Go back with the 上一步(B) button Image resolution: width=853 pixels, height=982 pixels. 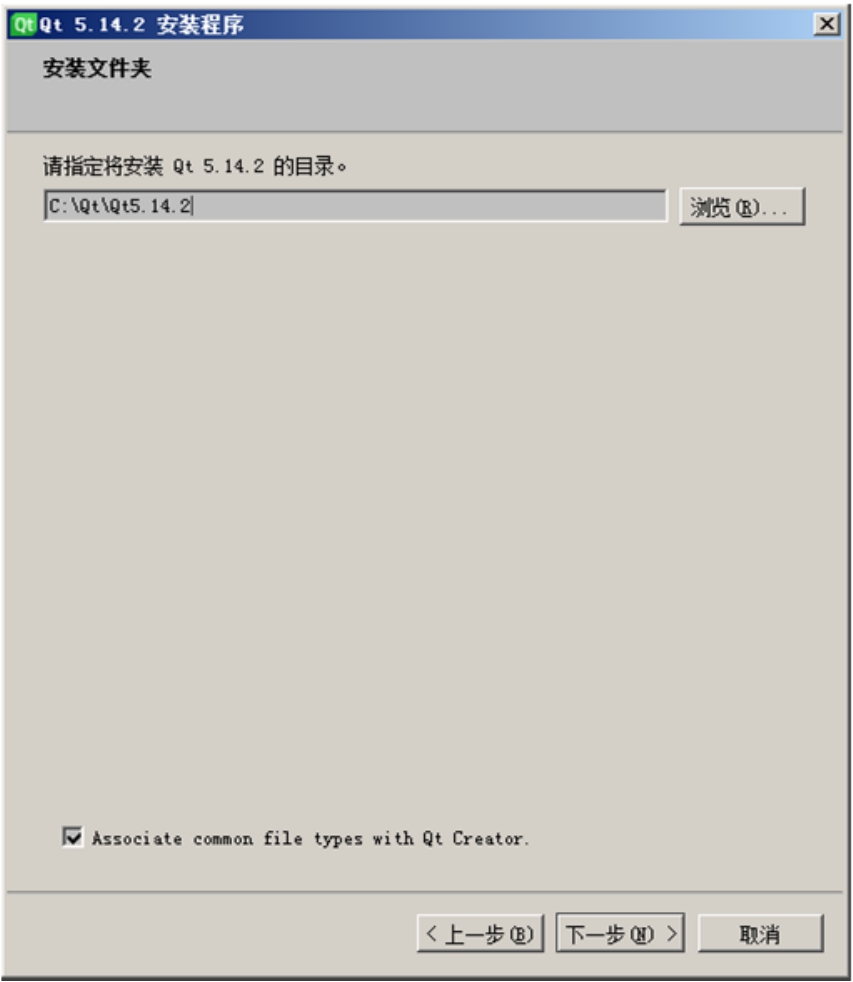click(480, 933)
